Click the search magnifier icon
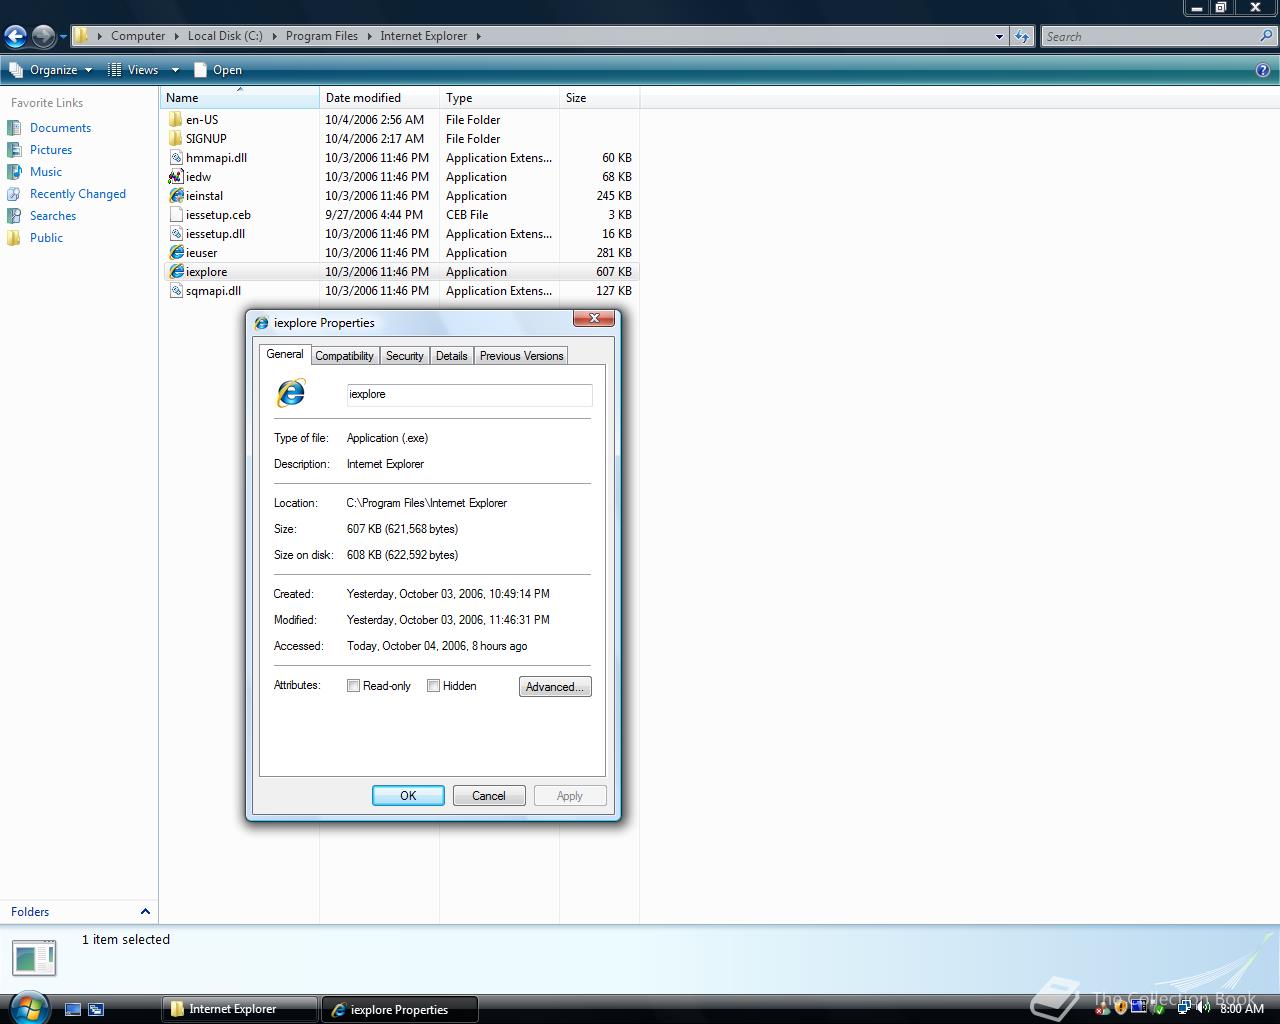The width and height of the screenshot is (1280, 1024). pyautogui.click(x=1267, y=36)
